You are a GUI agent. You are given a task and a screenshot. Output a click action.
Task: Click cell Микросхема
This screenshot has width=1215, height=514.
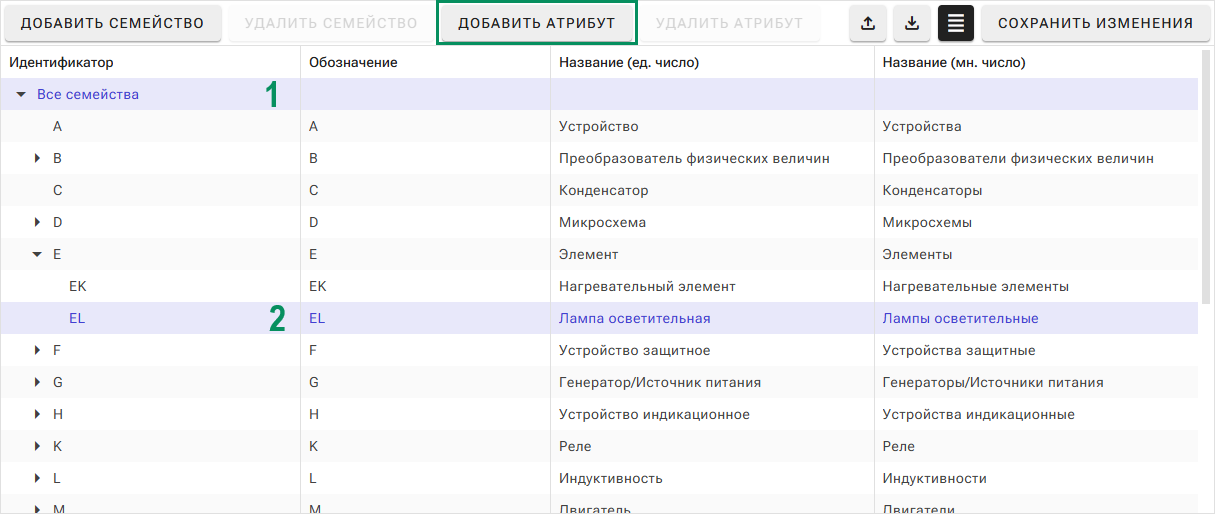(x=602, y=222)
